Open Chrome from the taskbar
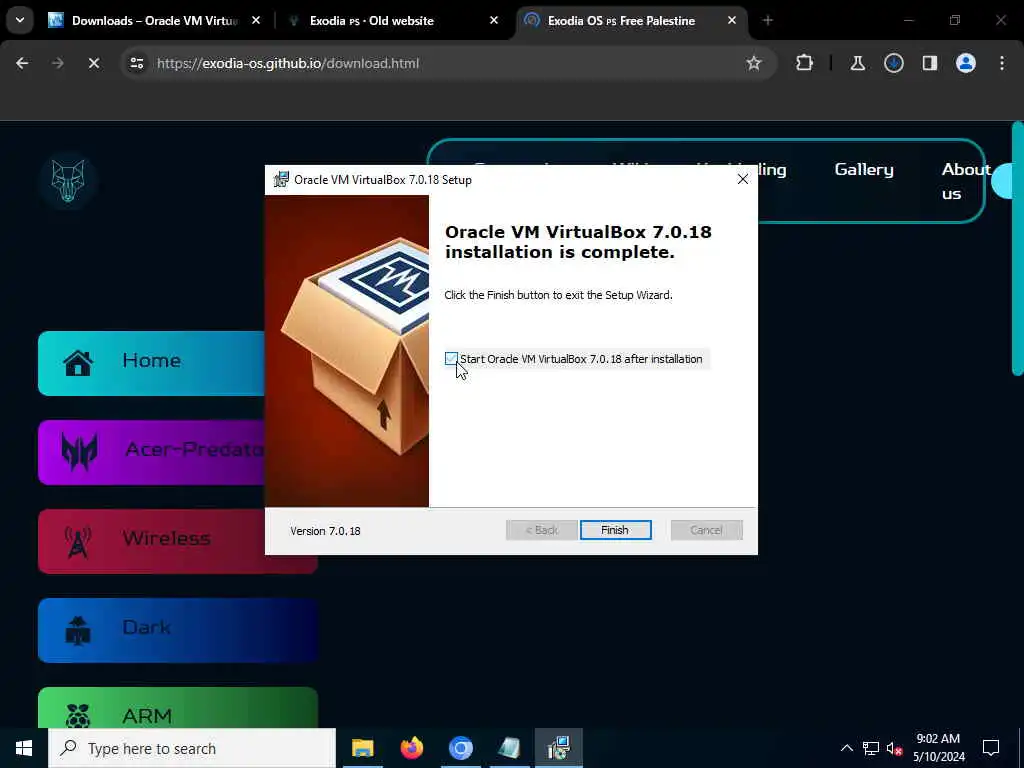This screenshot has width=1024, height=768. pyautogui.click(x=460, y=748)
